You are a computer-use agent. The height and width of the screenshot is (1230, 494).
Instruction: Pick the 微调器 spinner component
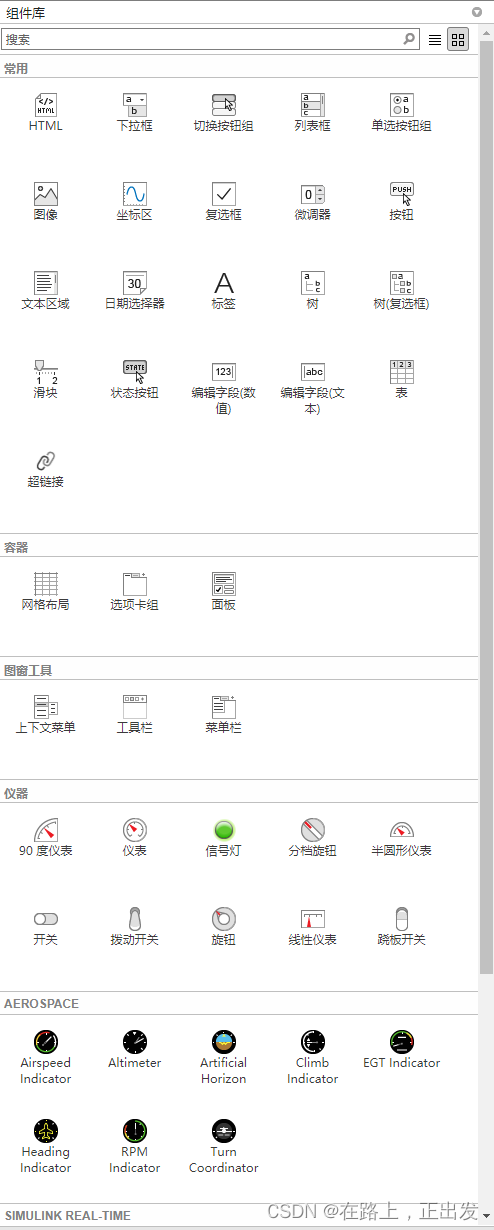(x=312, y=194)
